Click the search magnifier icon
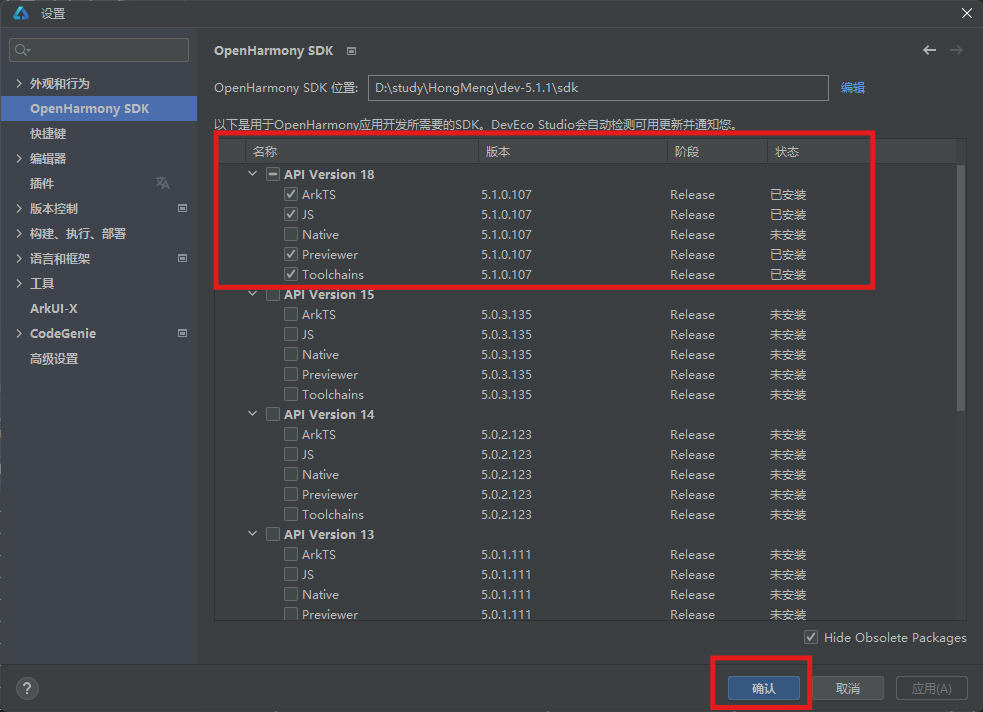 point(22,50)
